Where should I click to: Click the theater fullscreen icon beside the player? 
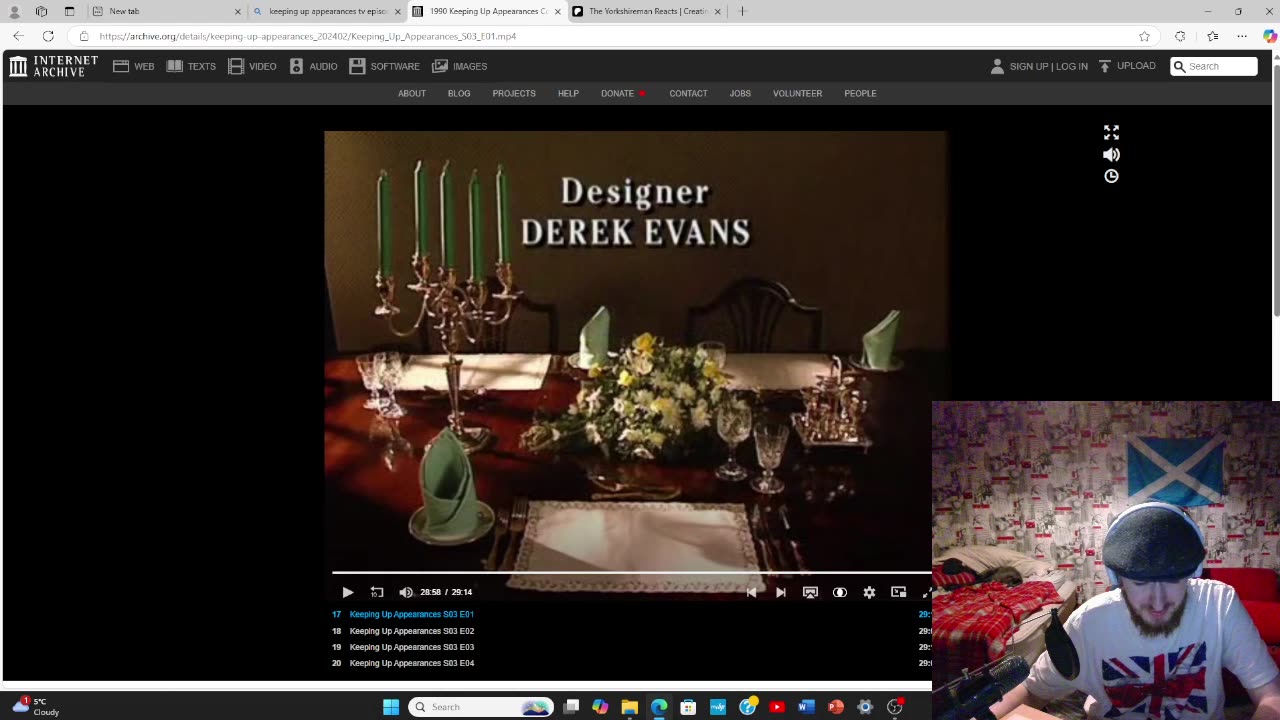pos(1111,132)
